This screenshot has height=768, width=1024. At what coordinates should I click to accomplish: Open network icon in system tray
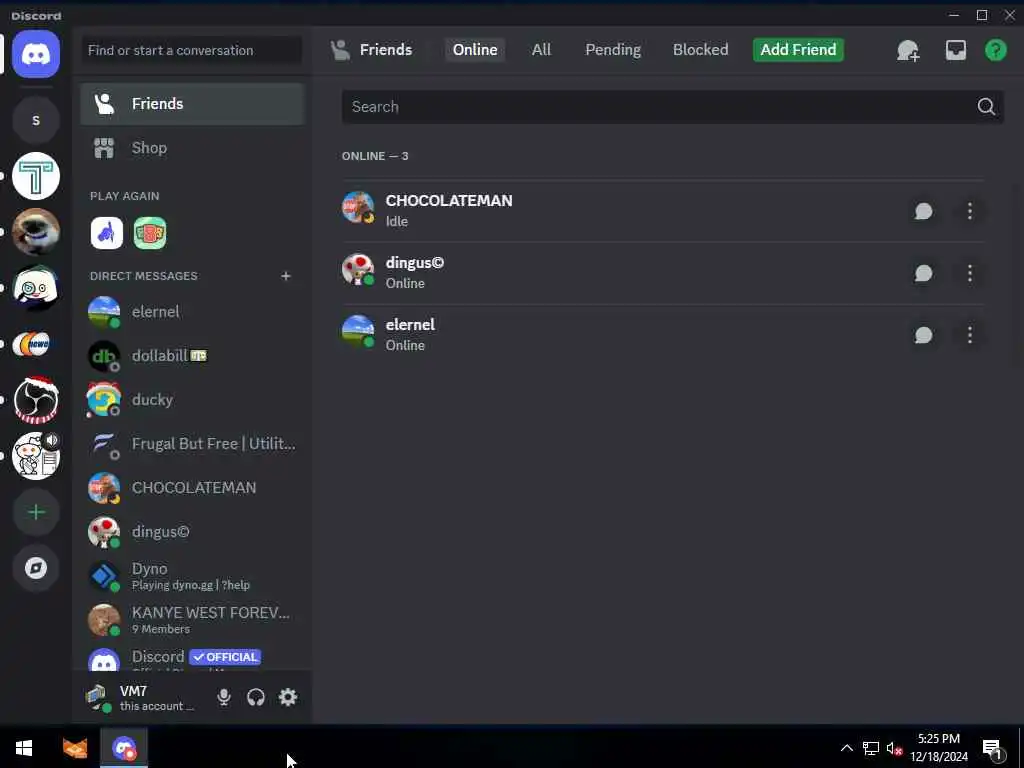871,748
